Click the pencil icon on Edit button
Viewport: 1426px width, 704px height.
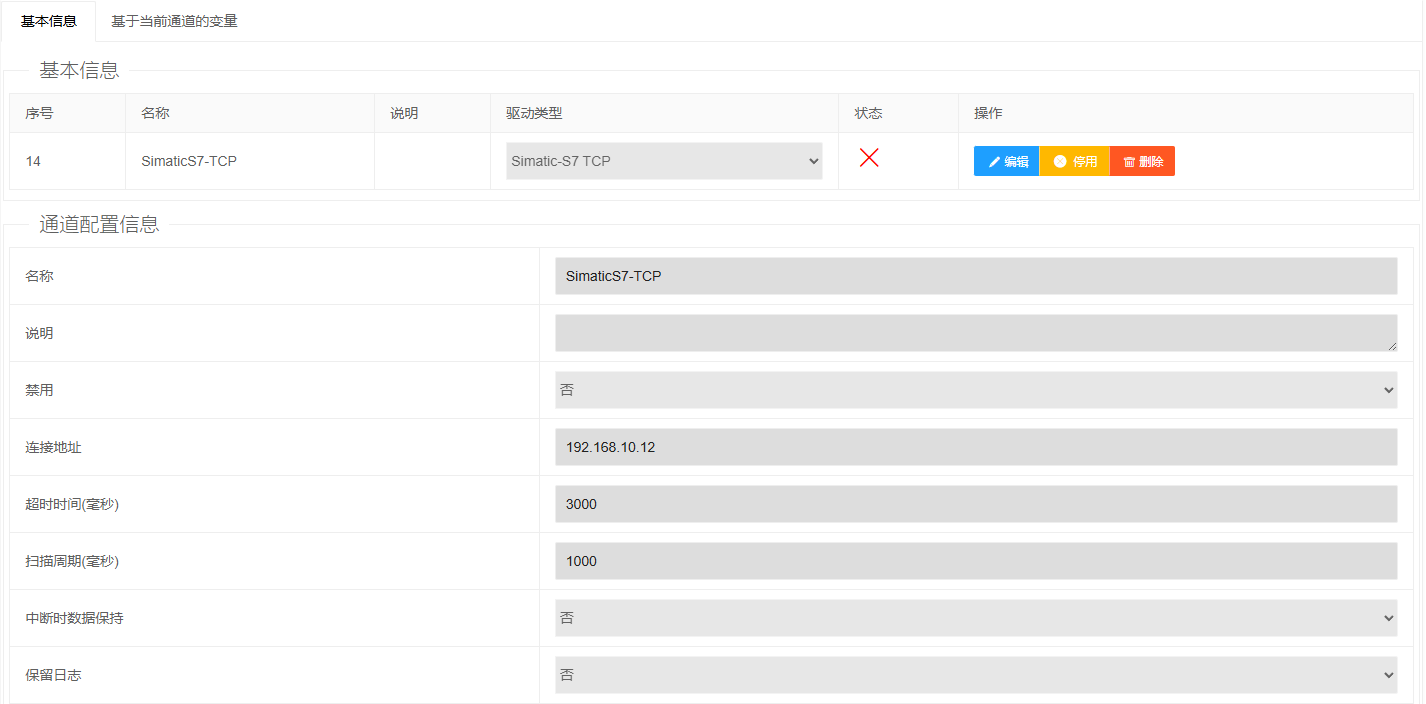pyautogui.click(x=994, y=162)
